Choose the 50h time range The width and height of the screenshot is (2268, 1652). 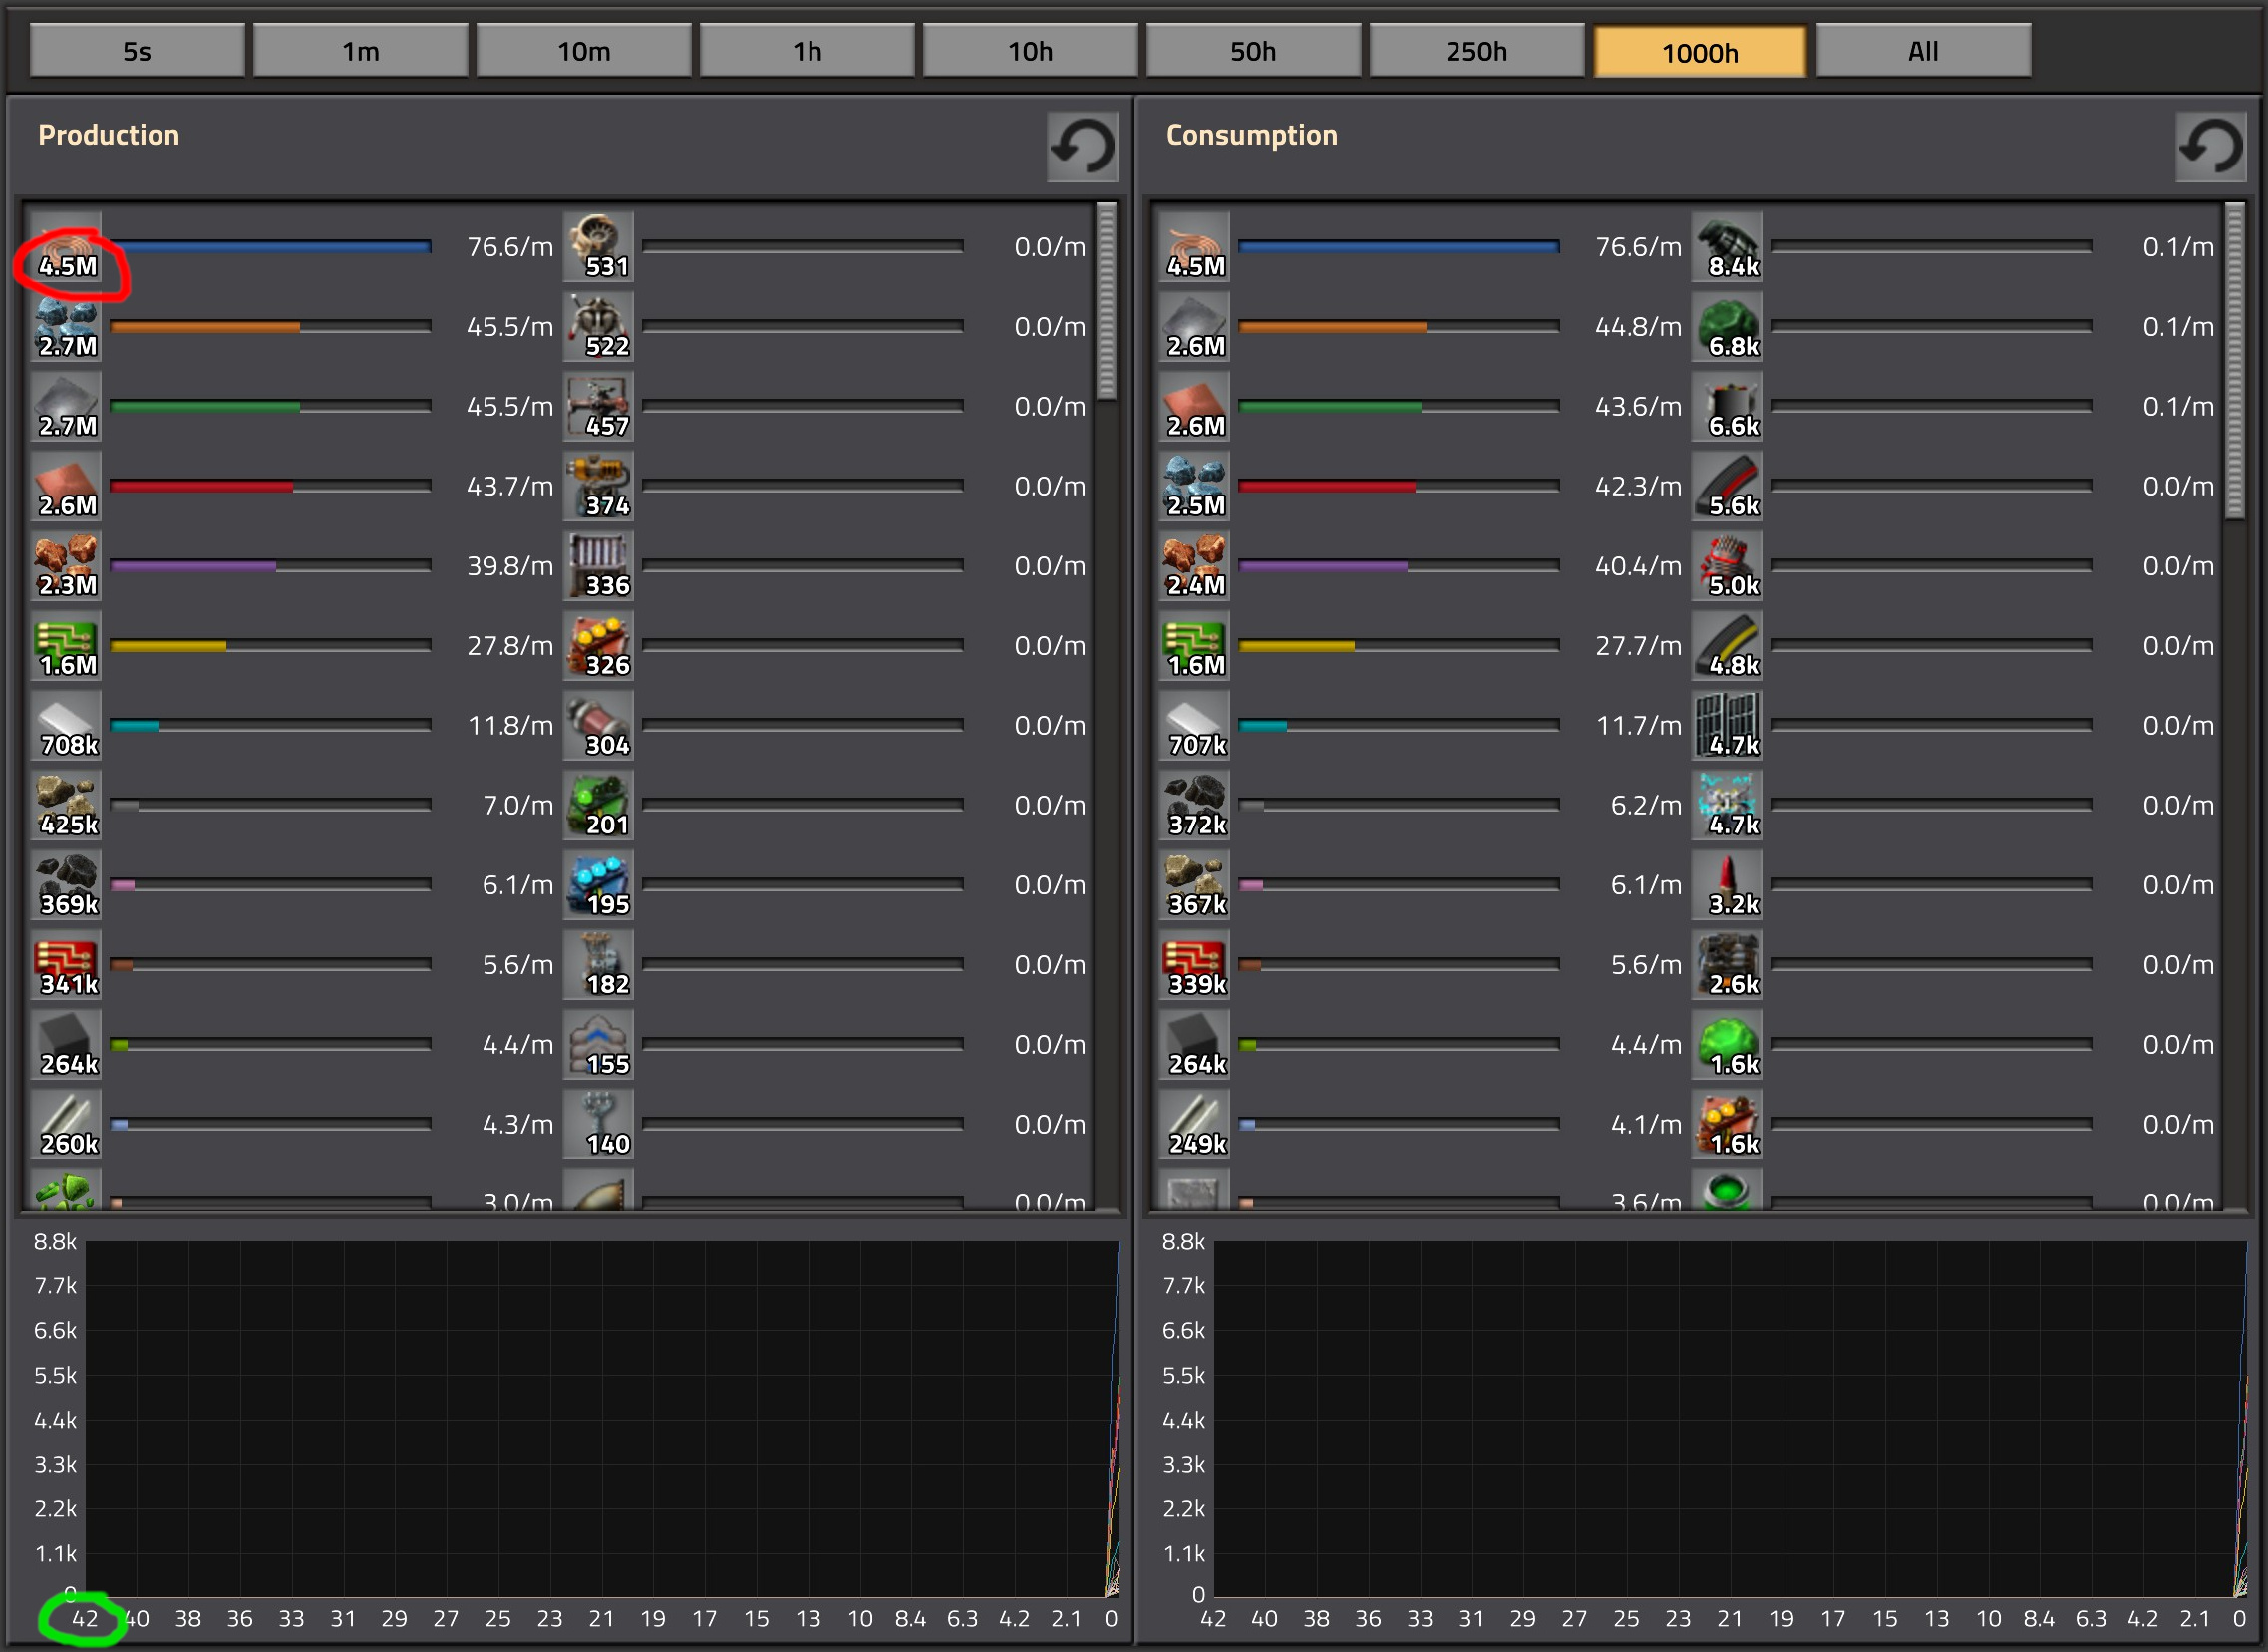click(1253, 50)
